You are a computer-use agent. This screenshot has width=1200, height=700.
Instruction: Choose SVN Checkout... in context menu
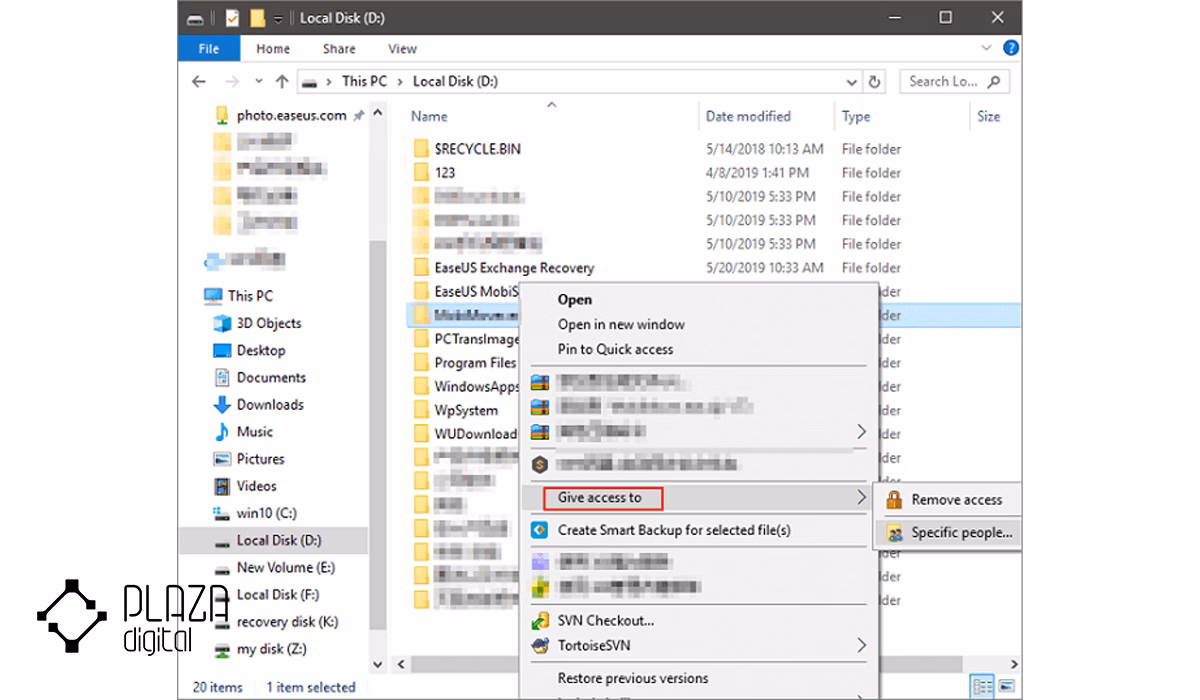point(606,620)
